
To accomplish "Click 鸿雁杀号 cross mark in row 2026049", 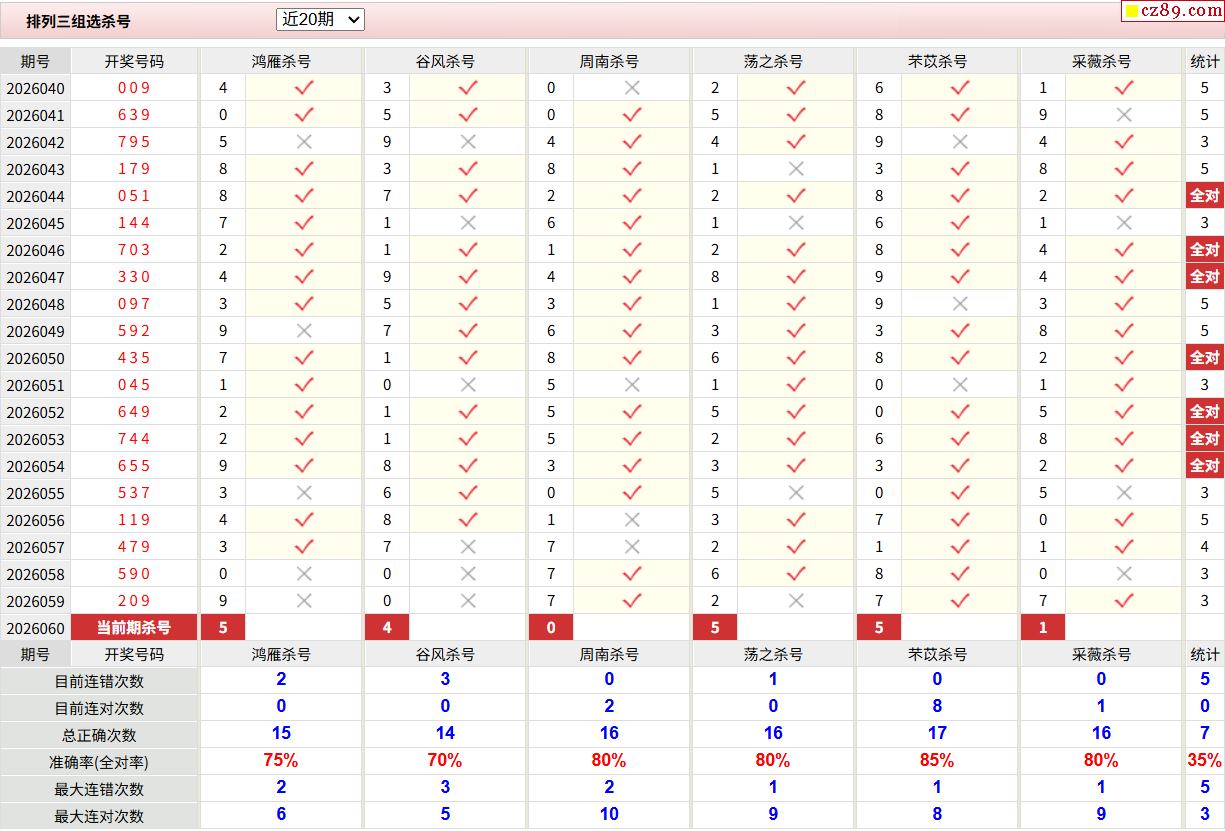I will (x=304, y=331).
